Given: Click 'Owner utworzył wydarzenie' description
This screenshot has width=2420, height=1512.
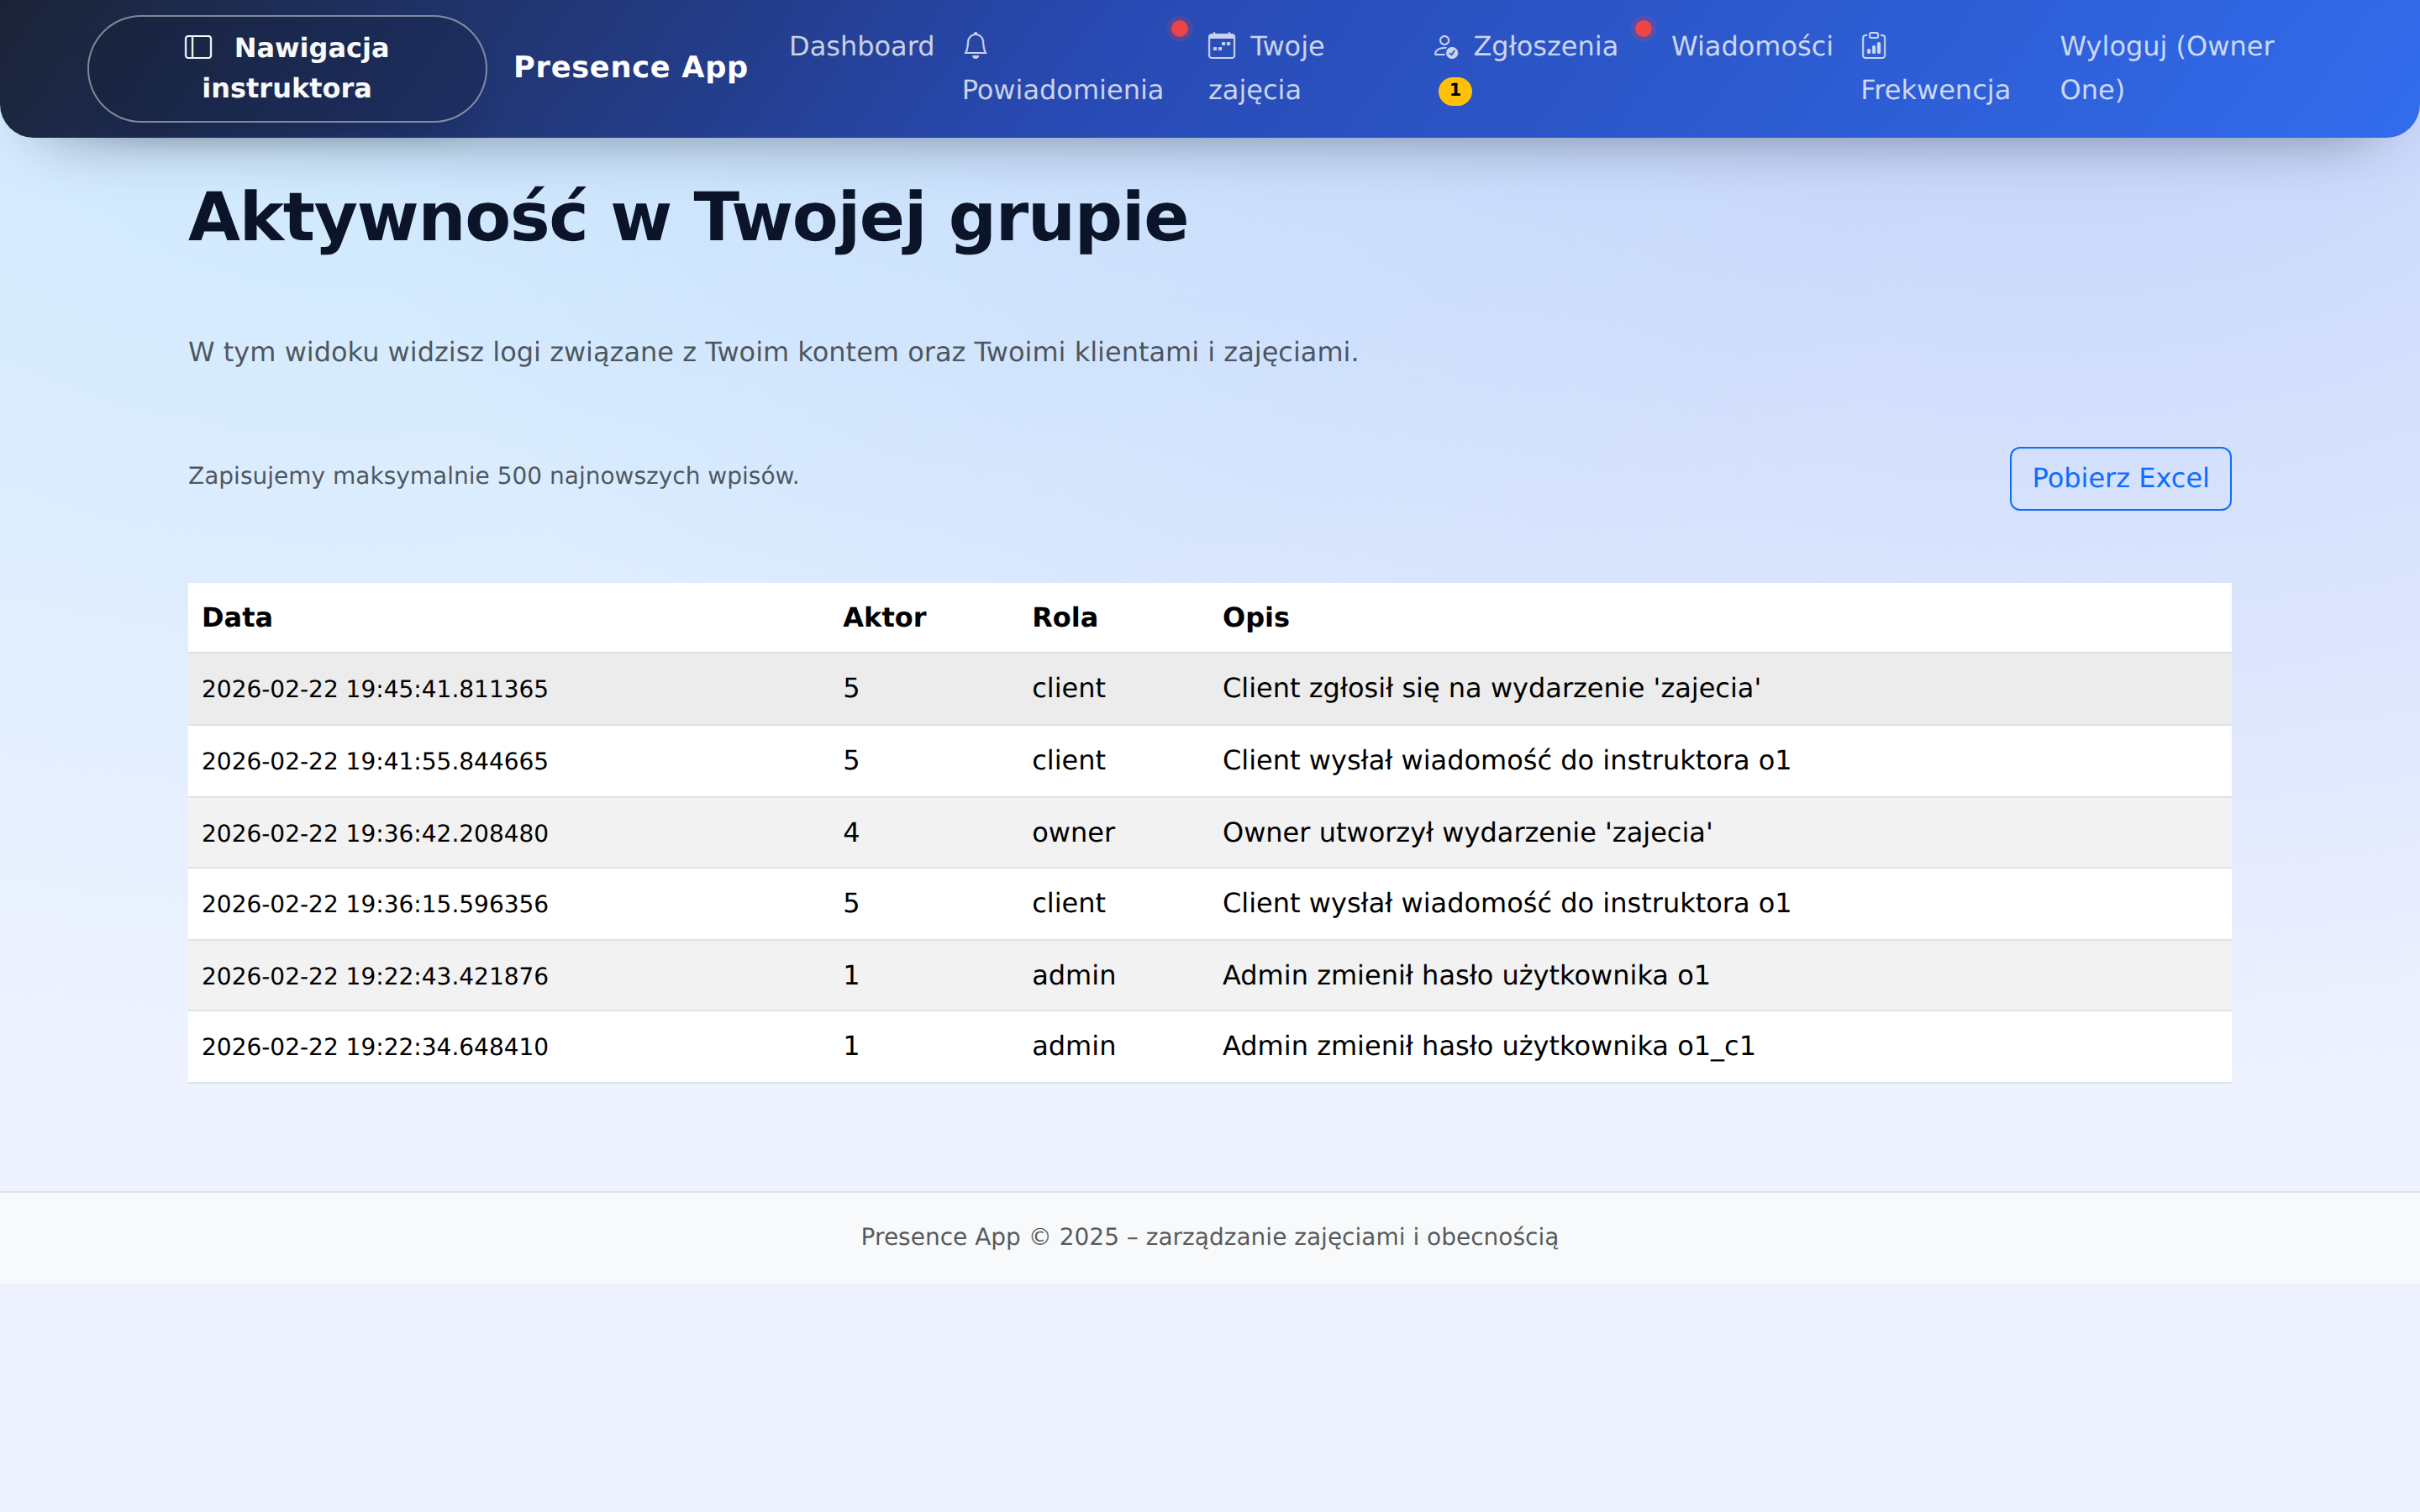Looking at the screenshot, I should 1467,832.
